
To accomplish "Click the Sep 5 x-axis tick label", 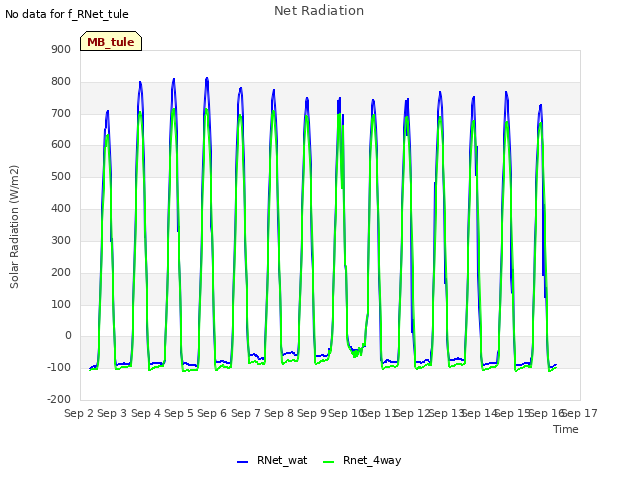I will coord(179,413).
